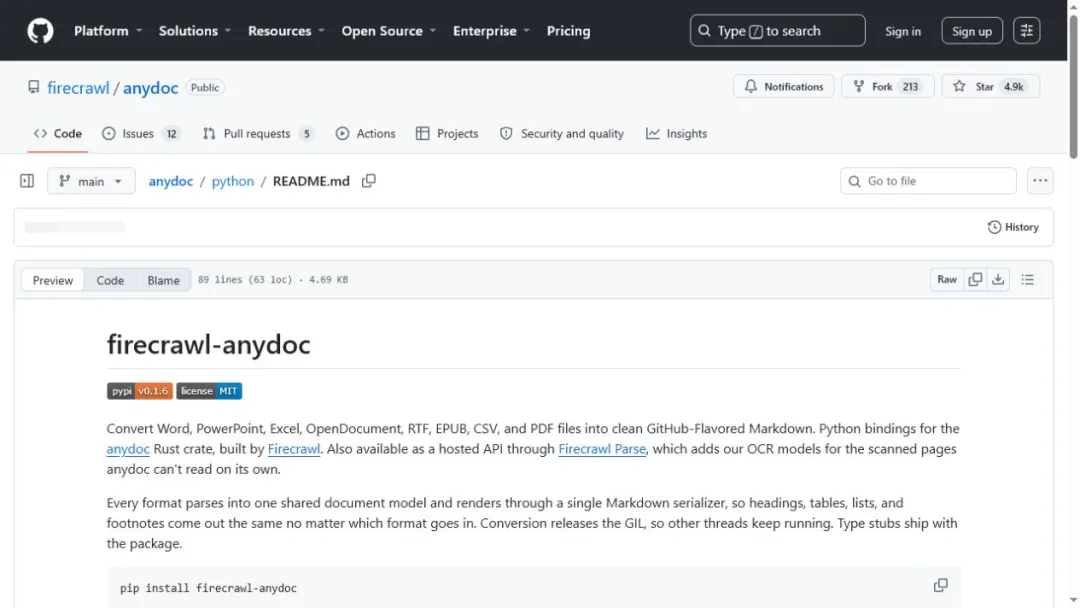Open the Security and quality tab
1080x608 pixels.
[561, 134]
